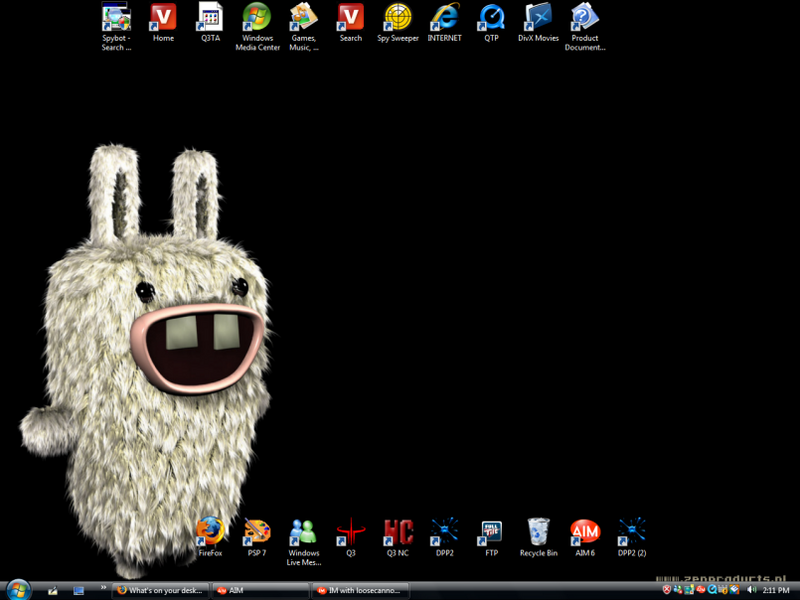Click the volume speaker tray icon
The width and height of the screenshot is (800, 600).
pos(751,590)
